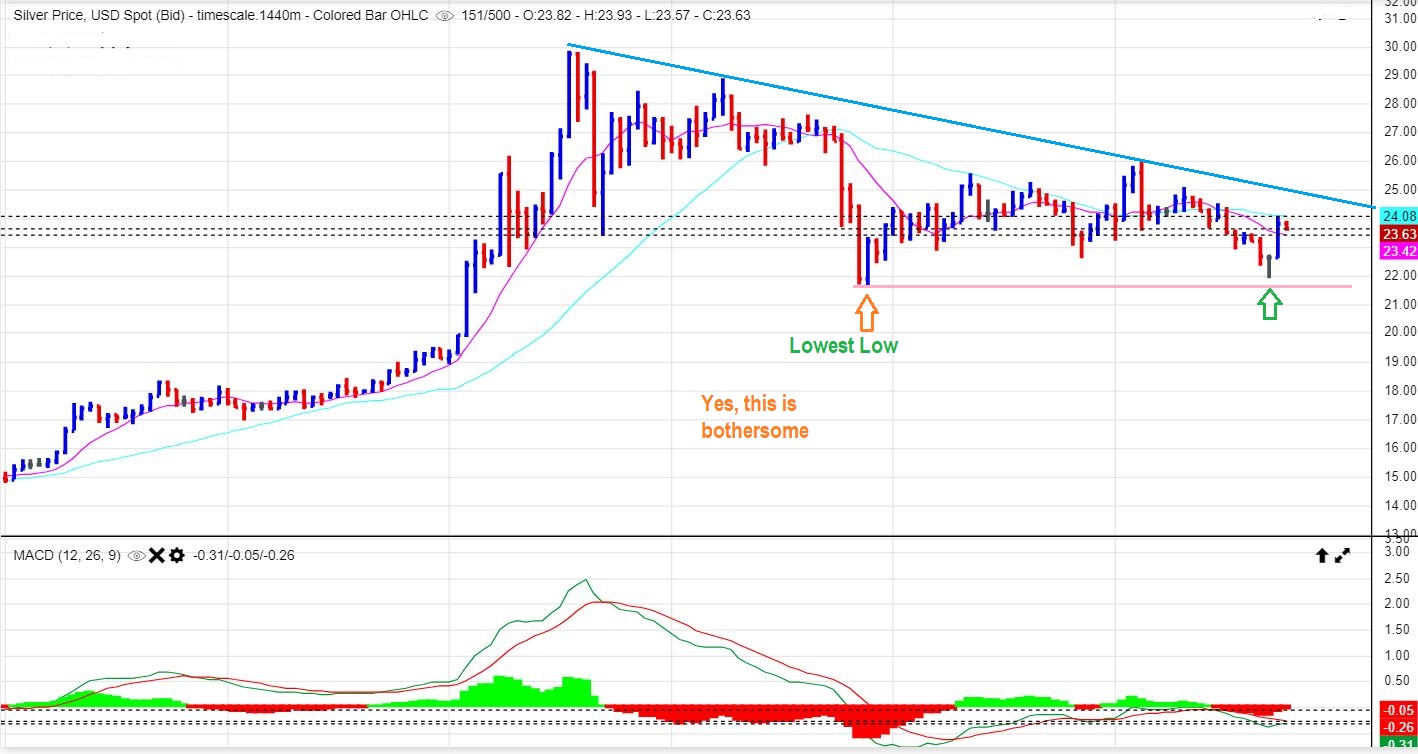Viewport: 1418px width, 754px height.
Task: Select the pink horizontal support line
Action: click(1100, 287)
